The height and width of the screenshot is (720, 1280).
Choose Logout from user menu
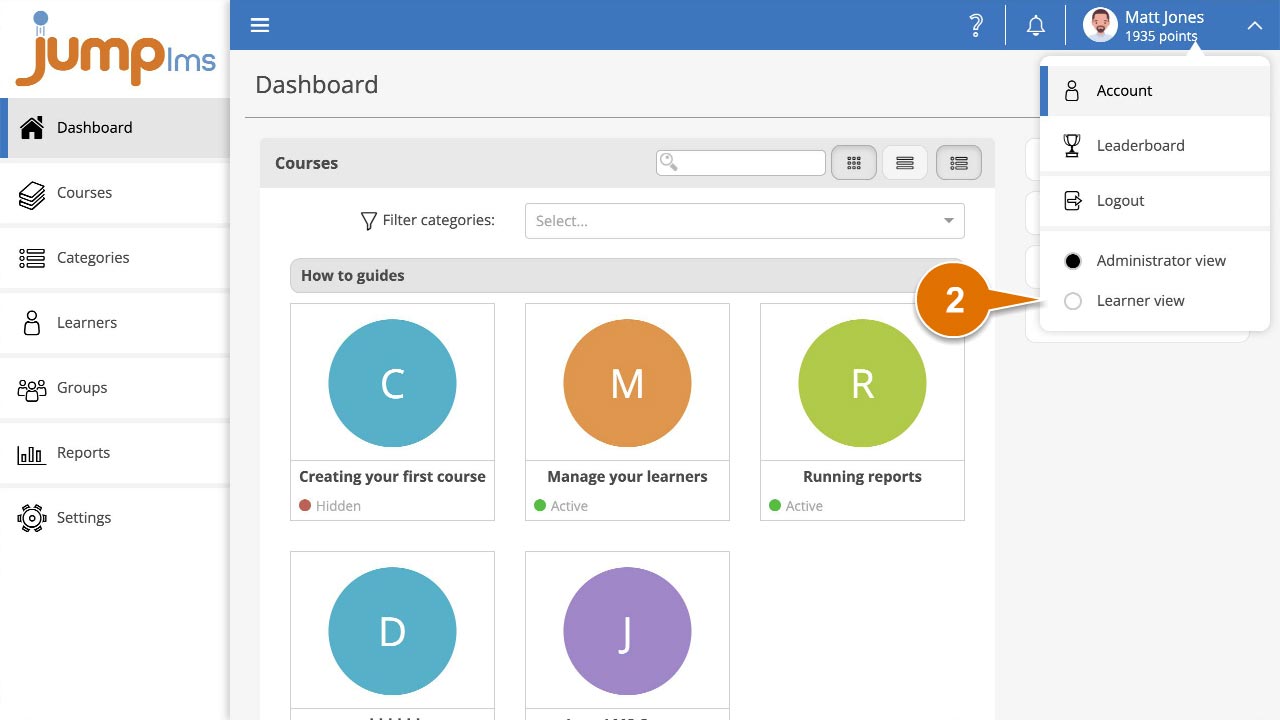1155,201
